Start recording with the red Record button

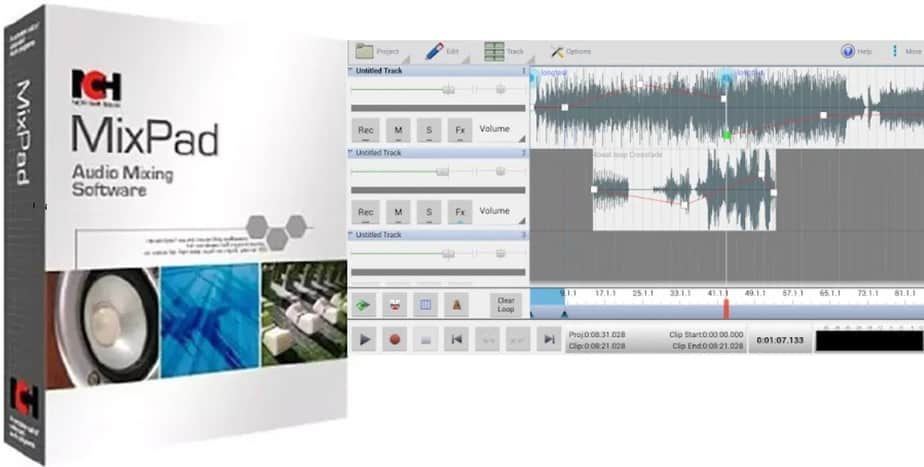[x=395, y=339]
